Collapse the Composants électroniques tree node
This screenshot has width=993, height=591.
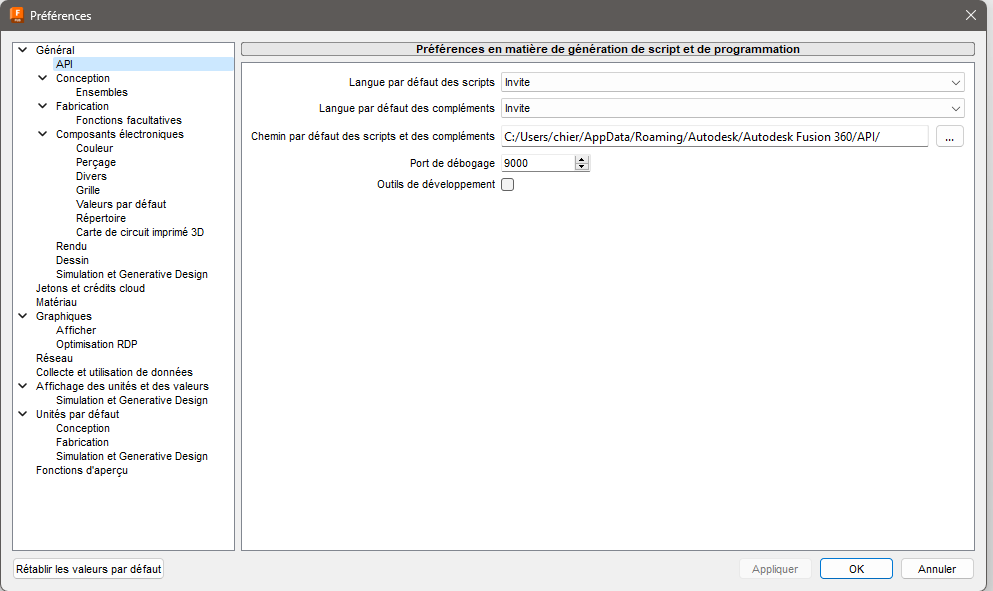42,134
